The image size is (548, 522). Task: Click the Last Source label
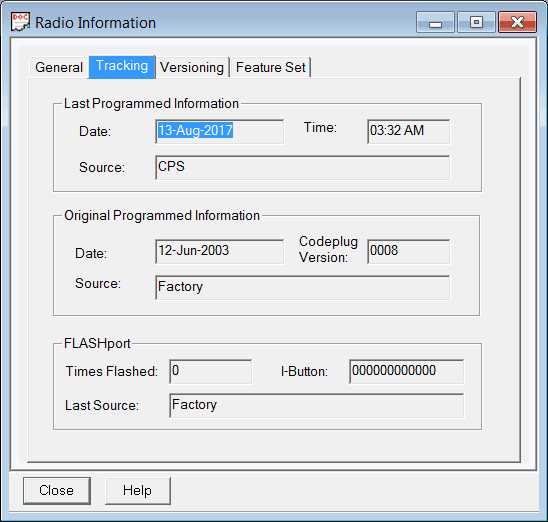102,405
